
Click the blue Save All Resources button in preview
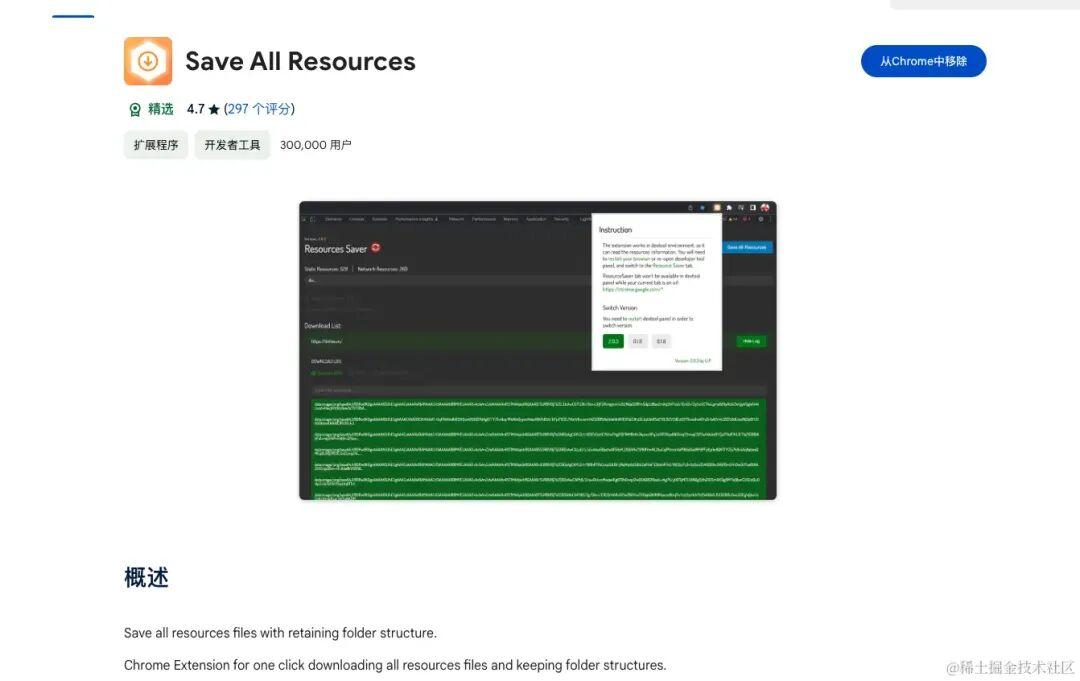[747, 247]
